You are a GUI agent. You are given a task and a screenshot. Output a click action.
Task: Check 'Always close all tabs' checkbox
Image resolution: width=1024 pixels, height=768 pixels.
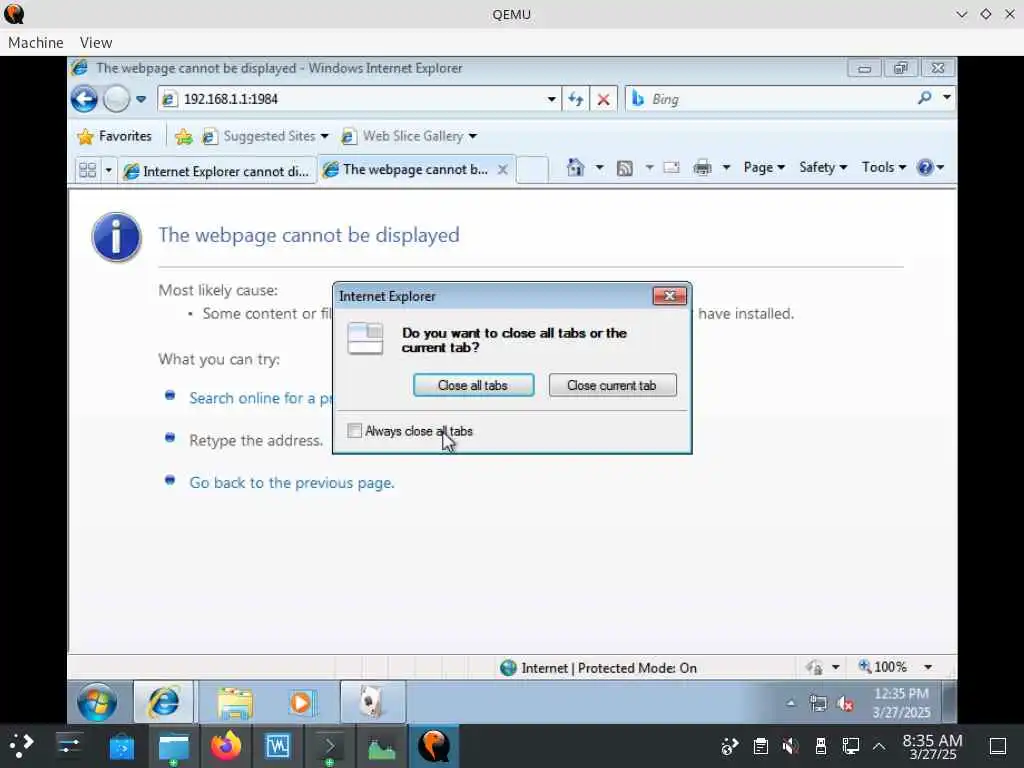355,431
